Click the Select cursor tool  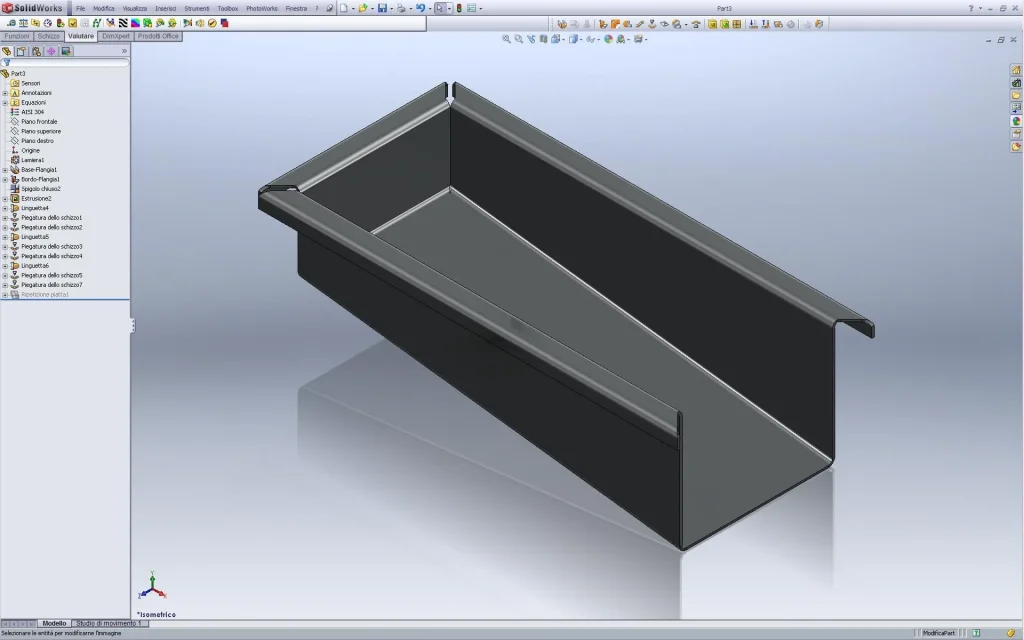pos(440,8)
